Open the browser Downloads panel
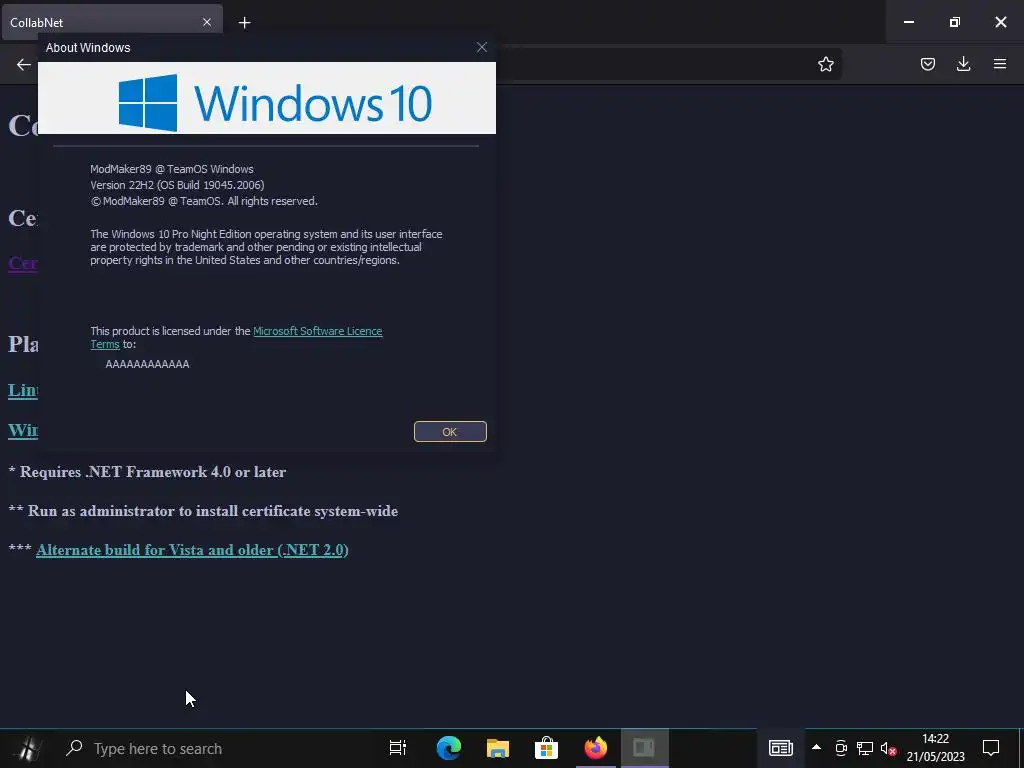The height and width of the screenshot is (768, 1024). [x=963, y=64]
